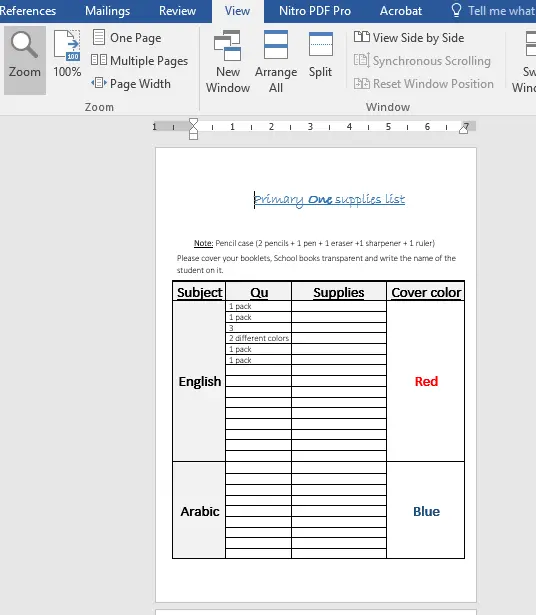
Task: Click the 'Please cover your booklets' sentence
Action: [x=316, y=264]
